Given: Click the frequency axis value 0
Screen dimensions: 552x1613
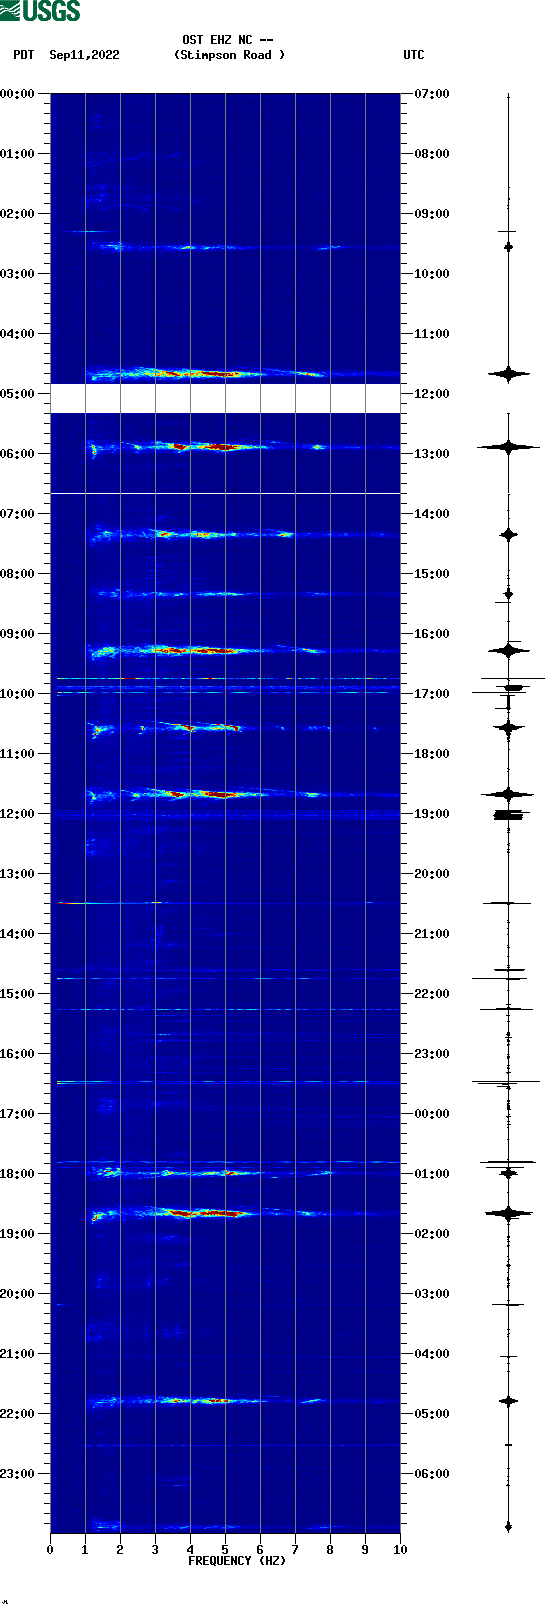Looking at the screenshot, I should click(50, 1550).
